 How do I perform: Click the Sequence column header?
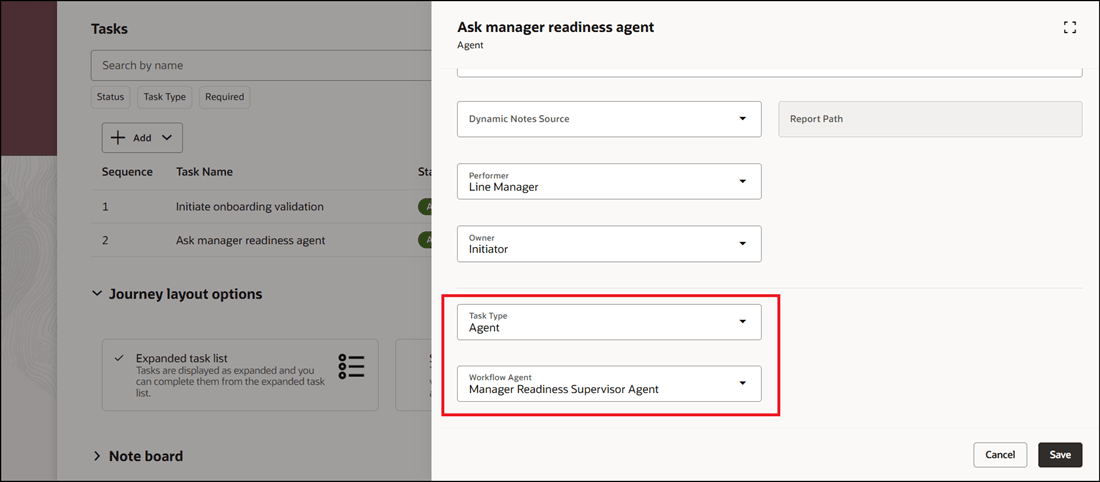[127, 172]
